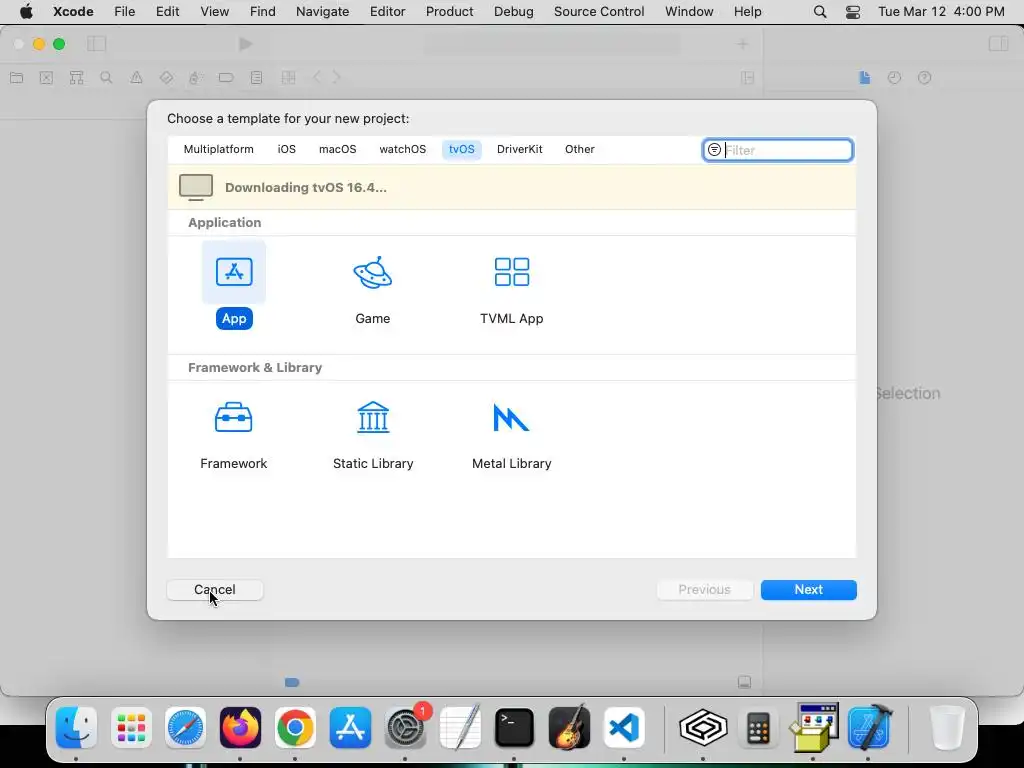Open the Apple menu

[26, 12]
